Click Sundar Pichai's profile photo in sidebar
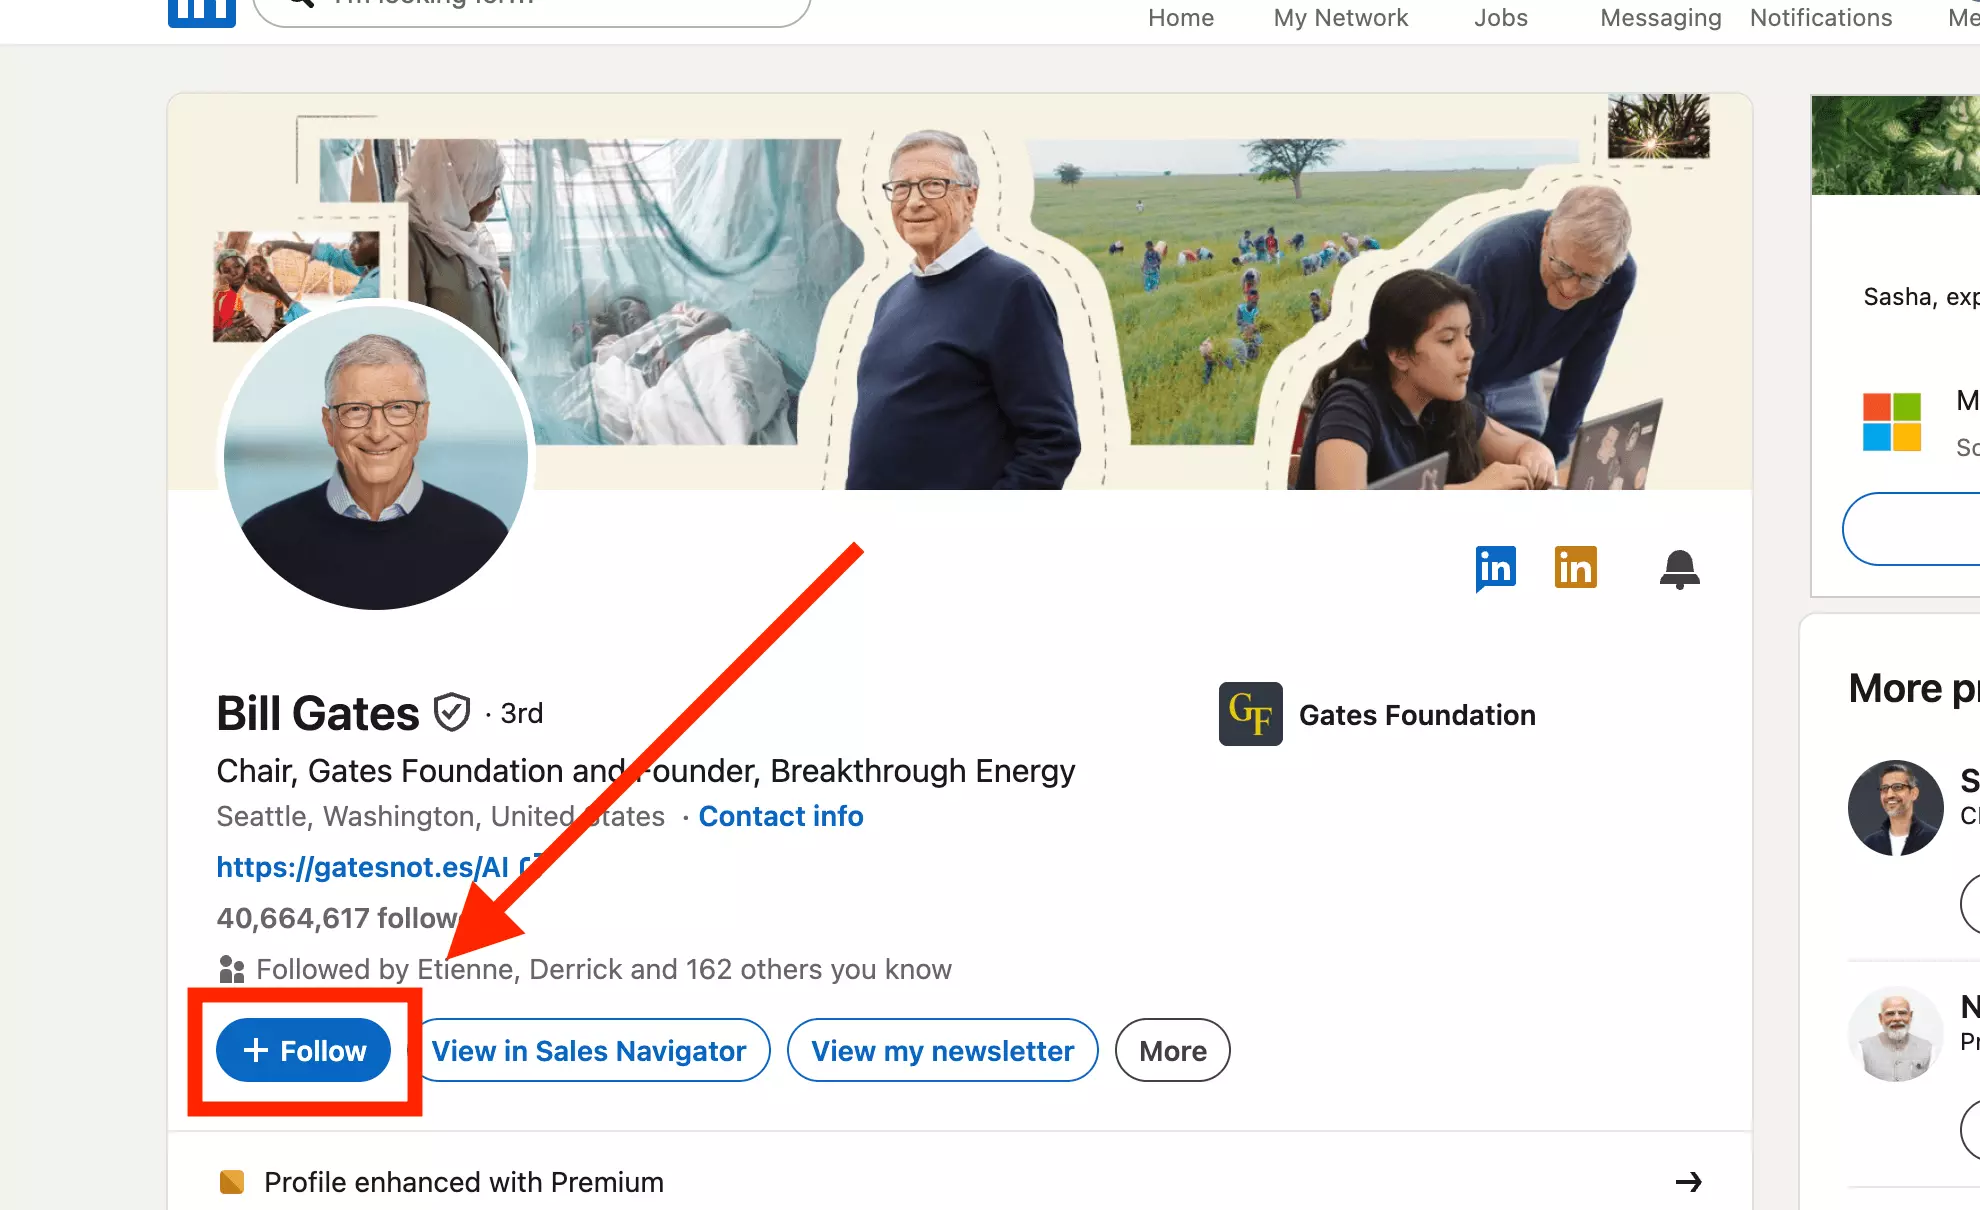 coord(1896,808)
